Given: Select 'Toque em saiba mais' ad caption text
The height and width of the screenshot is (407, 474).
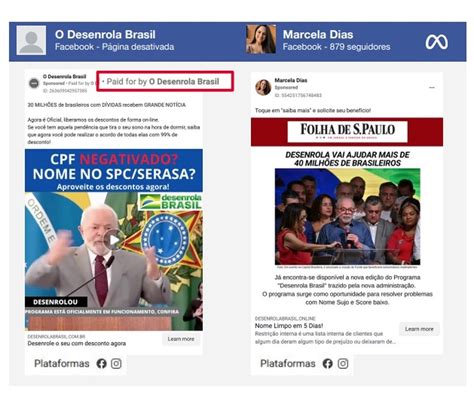Looking at the screenshot, I should pyautogui.click(x=313, y=110).
